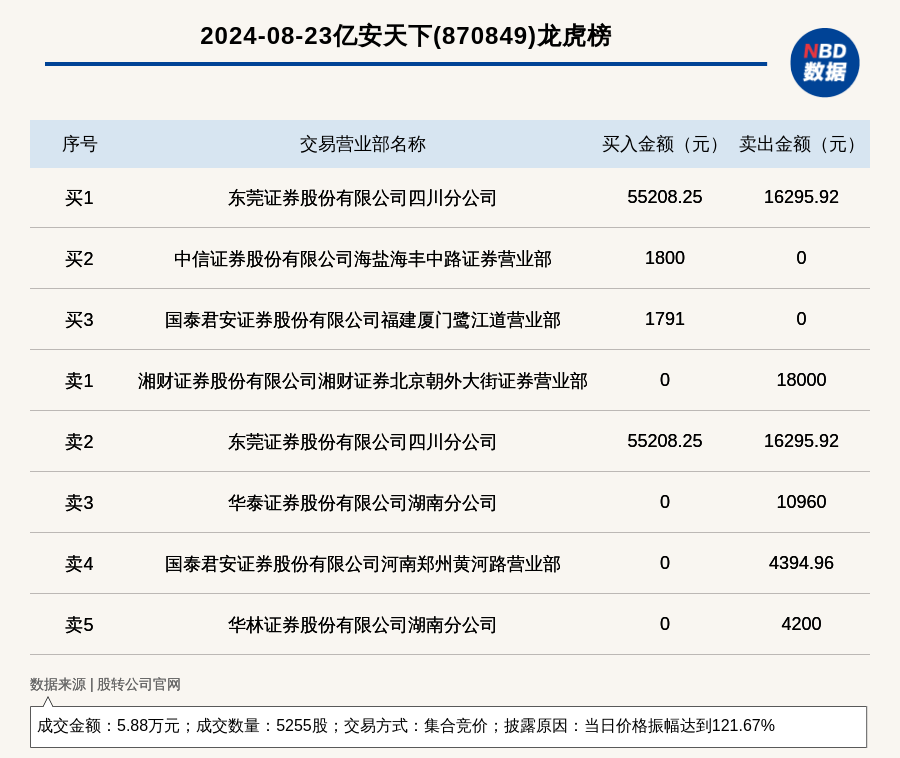This screenshot has width=900, height=758.
Task: Click the 1791 buy amount
Action: [665, 319]
